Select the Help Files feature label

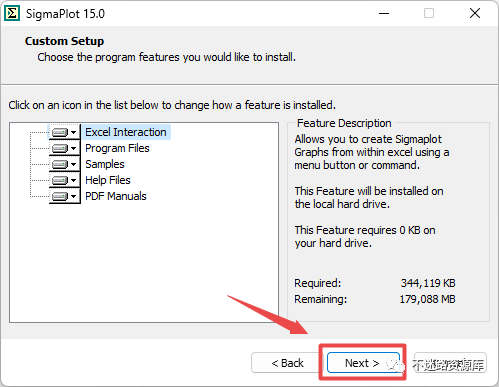click(108, 180)
